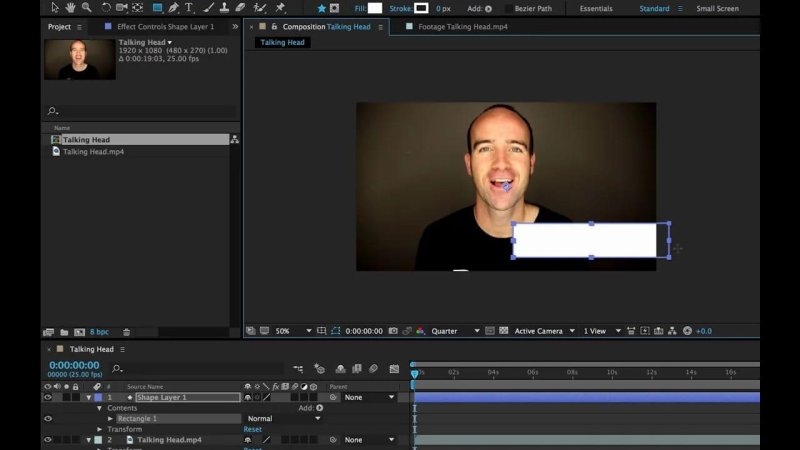Select the Pen tool

click(173, 8)
